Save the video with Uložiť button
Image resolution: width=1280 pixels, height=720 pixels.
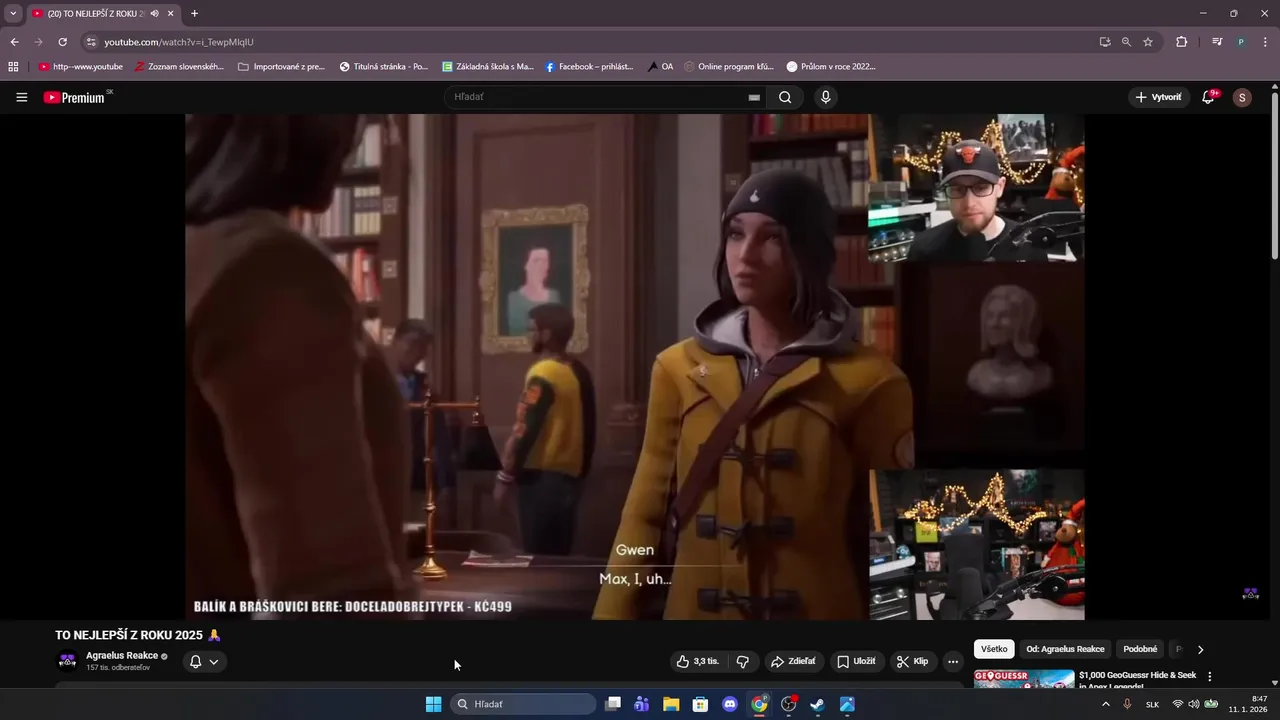click(x=856, y=661)
